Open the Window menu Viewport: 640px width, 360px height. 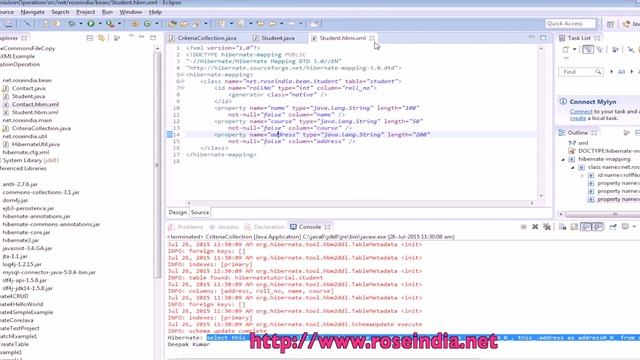tap(131, 12)
